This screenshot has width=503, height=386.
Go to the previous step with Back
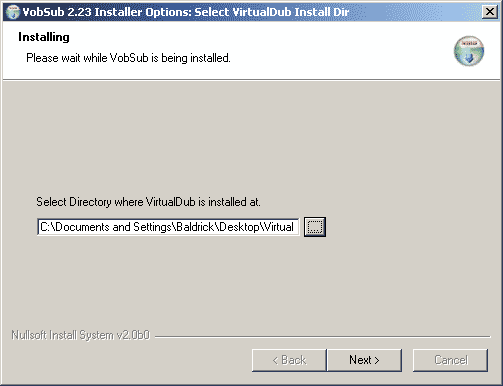coord(289,360)
